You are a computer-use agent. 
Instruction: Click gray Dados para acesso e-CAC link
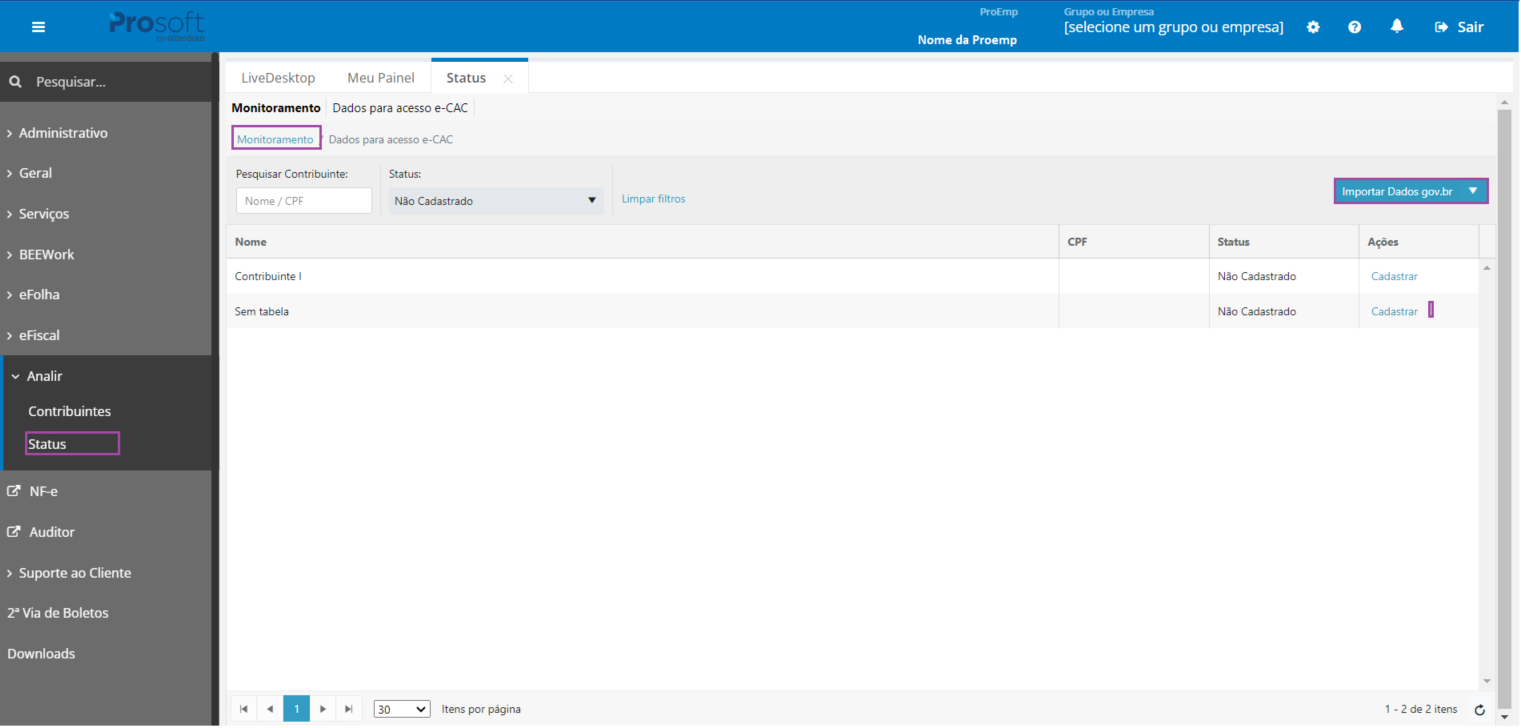(391, 140)
